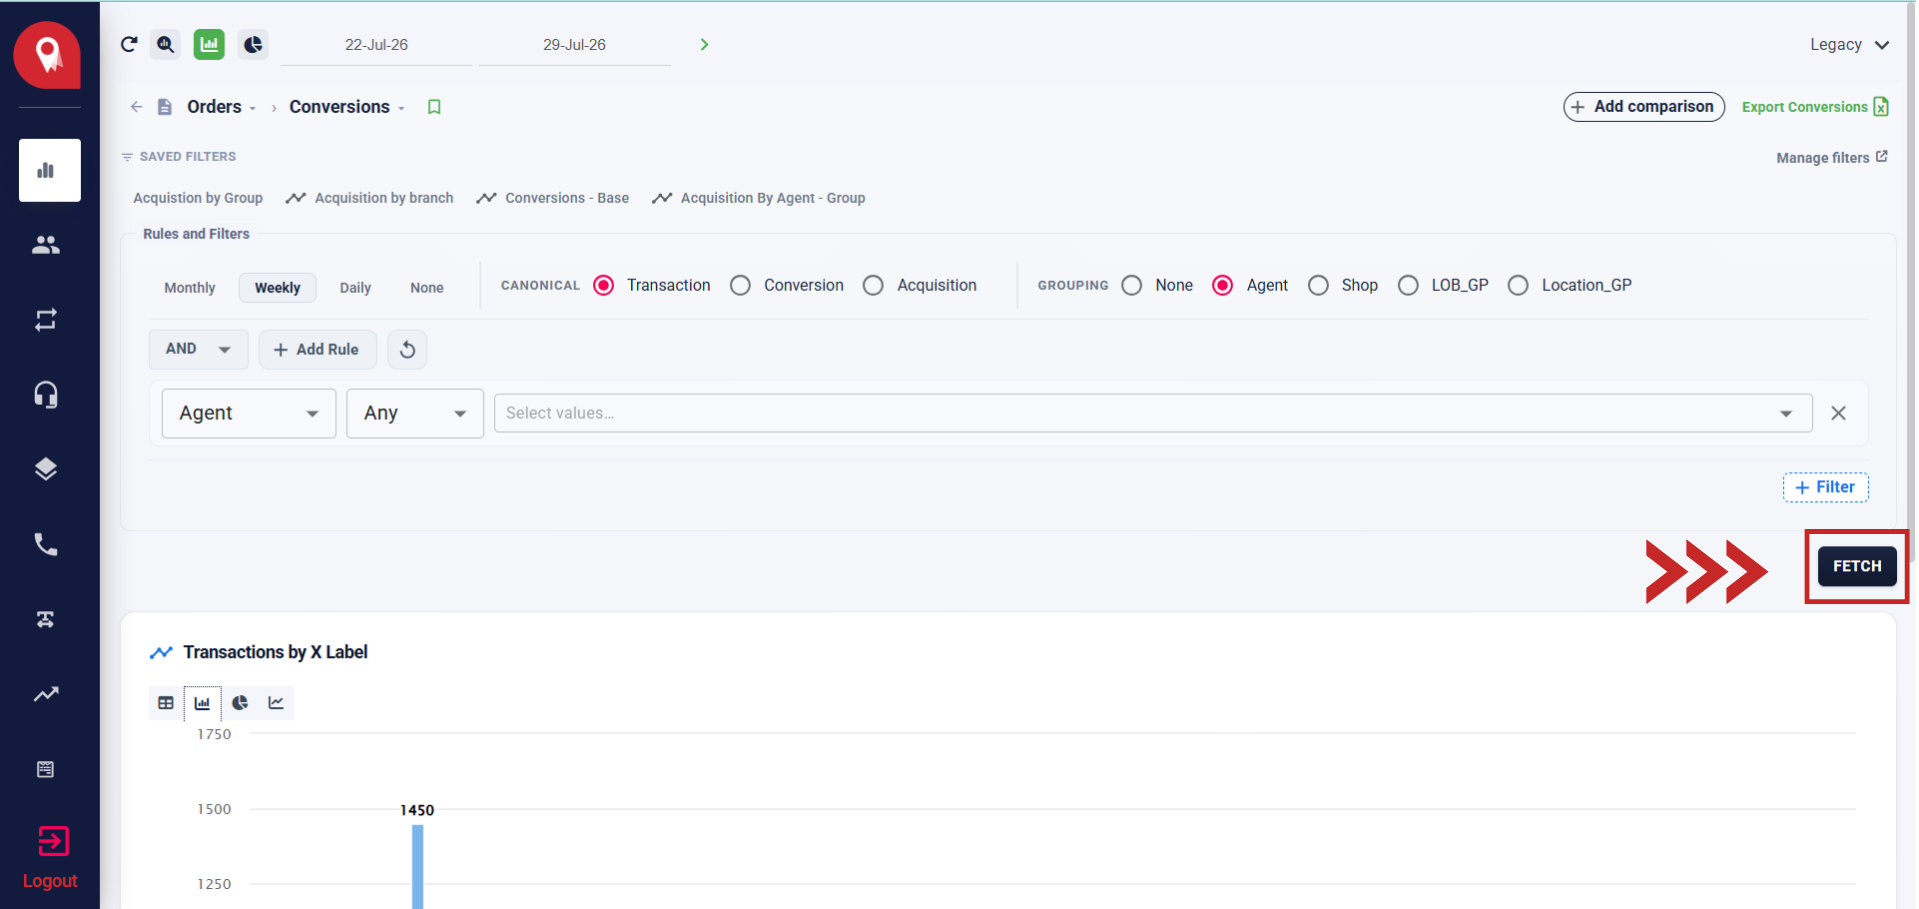The height and width of the screenshot is (909, 1919).
Task: Click the green next-date arrow
Action: pyautogui.click(x=704, y=44)
